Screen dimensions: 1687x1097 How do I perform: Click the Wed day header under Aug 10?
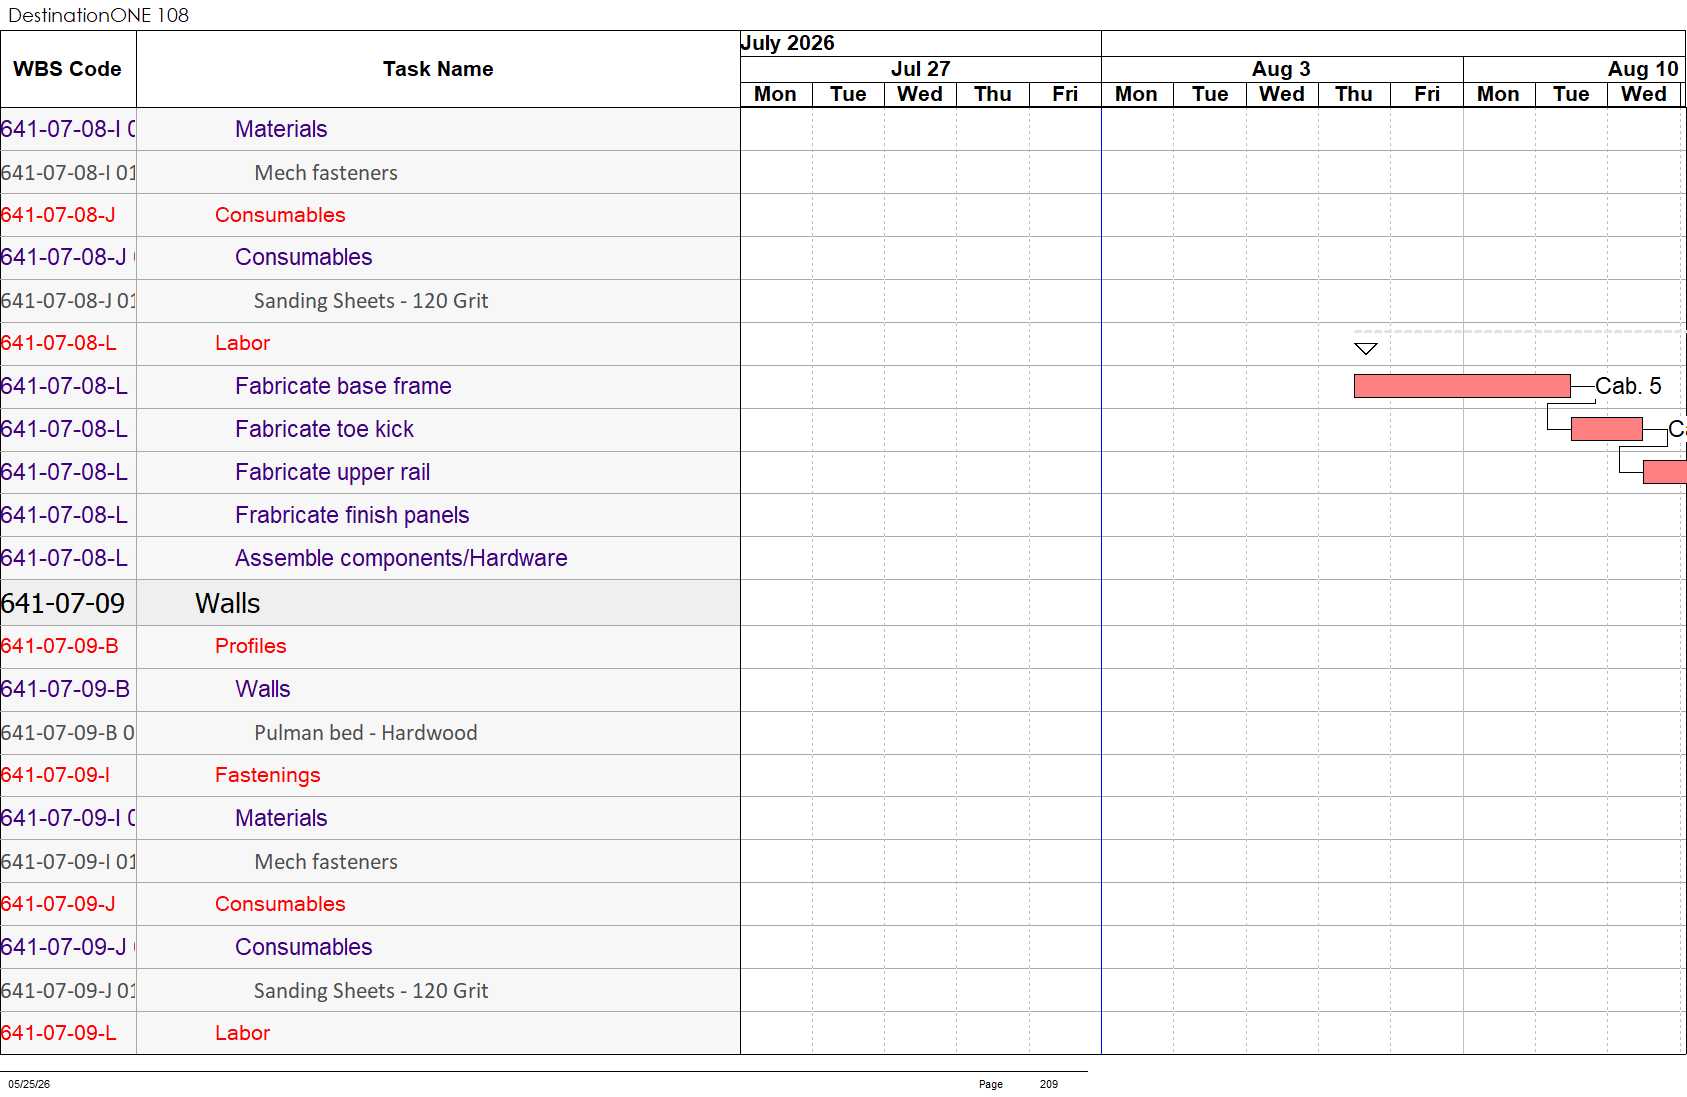click(1643, 94)
